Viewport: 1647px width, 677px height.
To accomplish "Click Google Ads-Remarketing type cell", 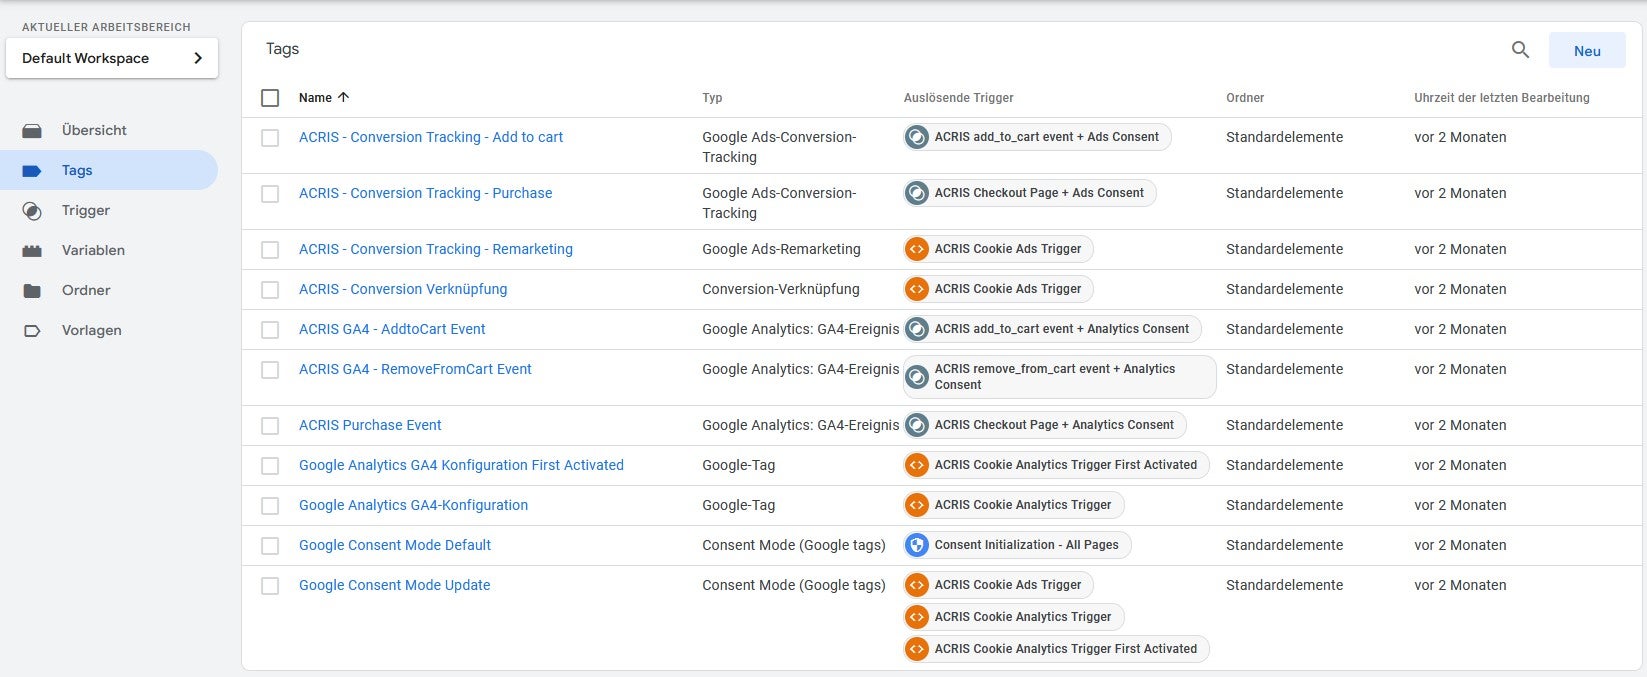I will [781, 249].
